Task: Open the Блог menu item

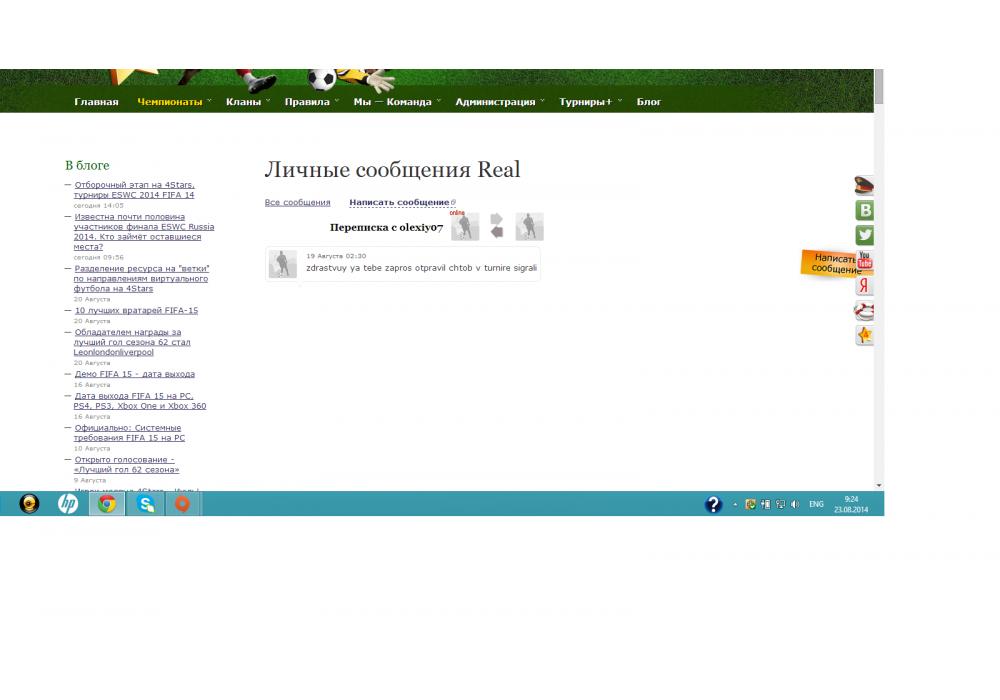Action: click(x=649, y=102)
